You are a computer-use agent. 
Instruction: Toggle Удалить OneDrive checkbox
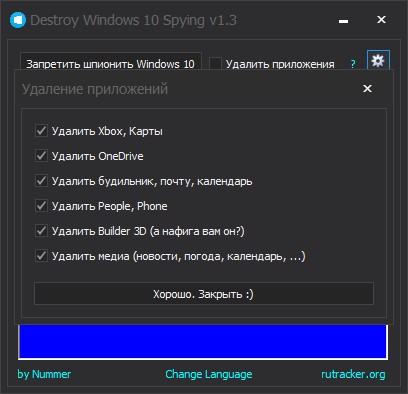[x=41, y=156]
